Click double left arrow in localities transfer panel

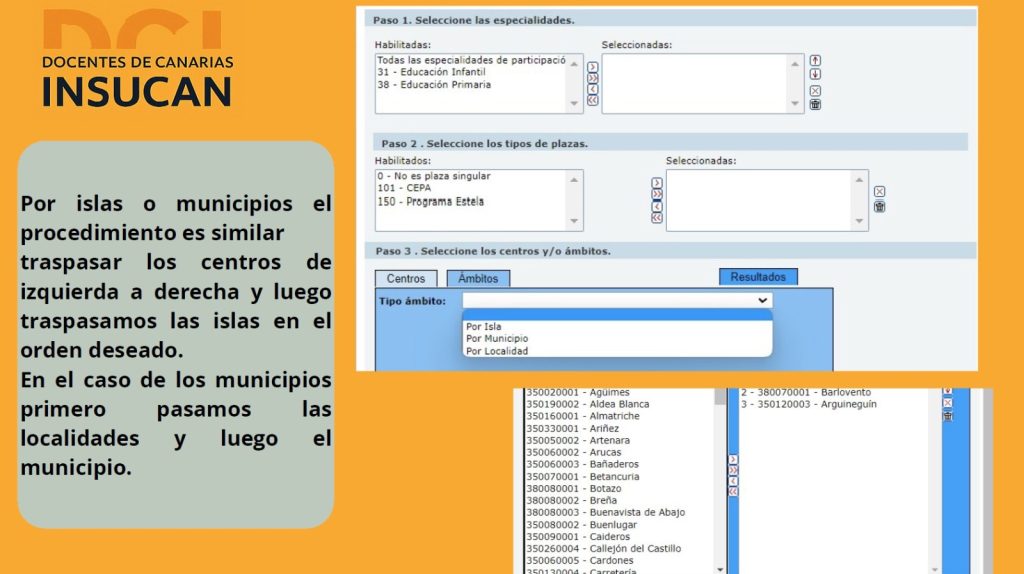733,491
